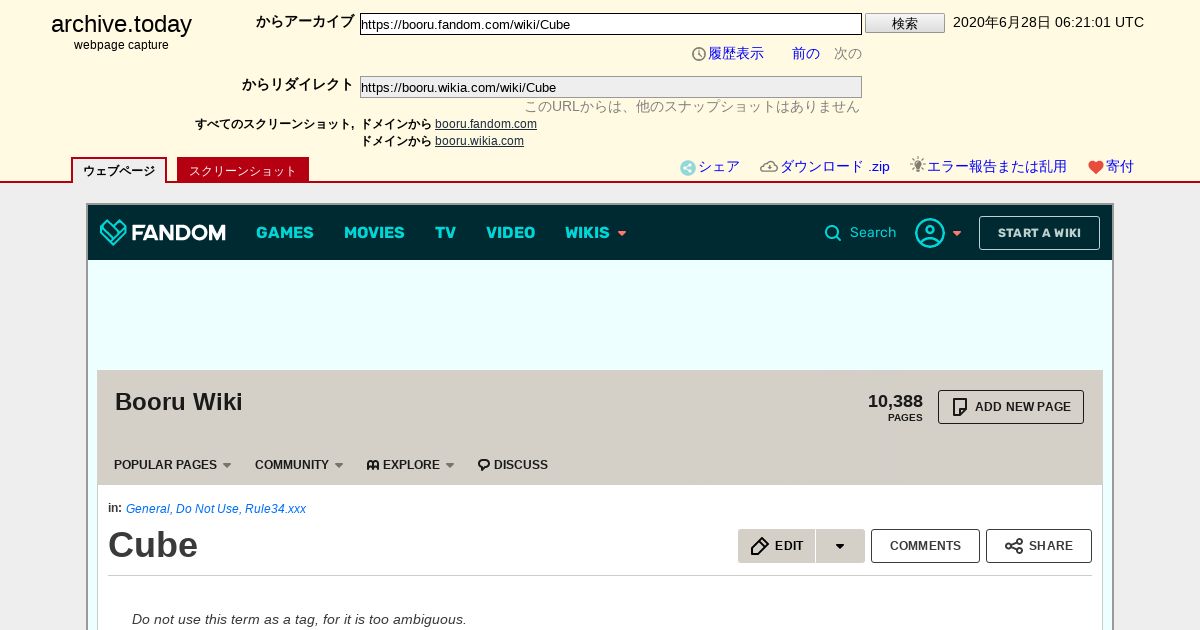Viewport: 1200px width, 630px height.
Task: Click the history clock icon
Action: pyautogui.click(x=699, y=54)
